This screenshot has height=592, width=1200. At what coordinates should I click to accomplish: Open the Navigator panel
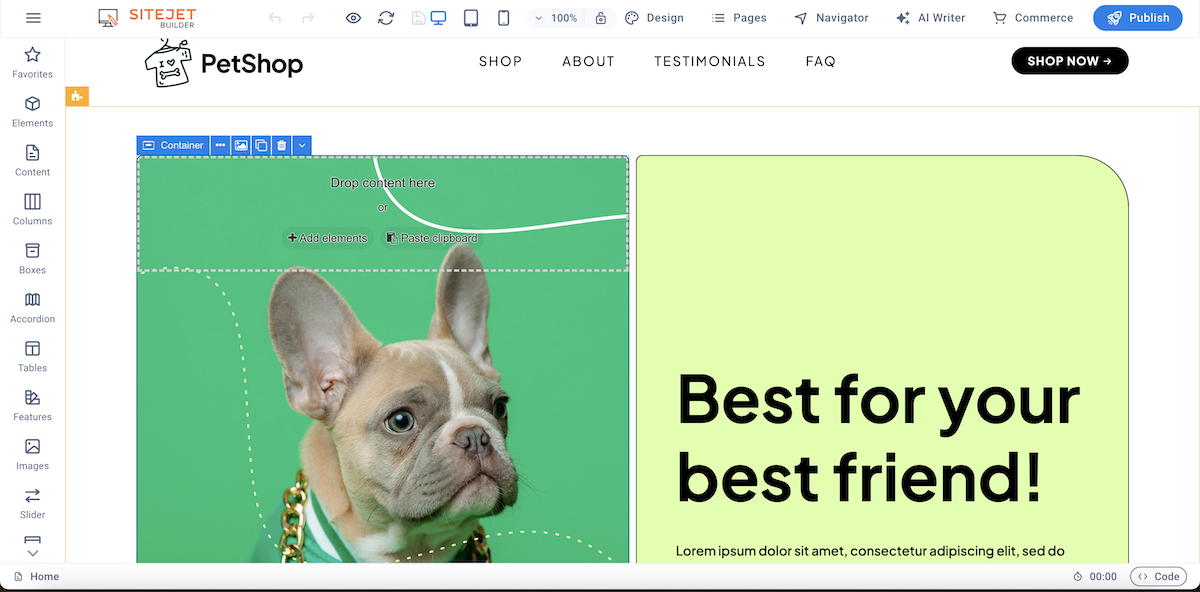tap(831, 18)
